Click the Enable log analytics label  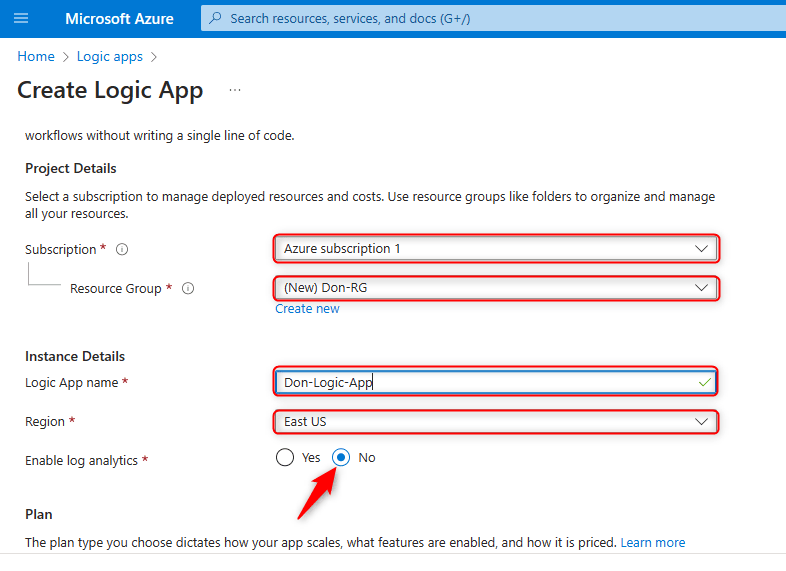[x=81, y=460]
